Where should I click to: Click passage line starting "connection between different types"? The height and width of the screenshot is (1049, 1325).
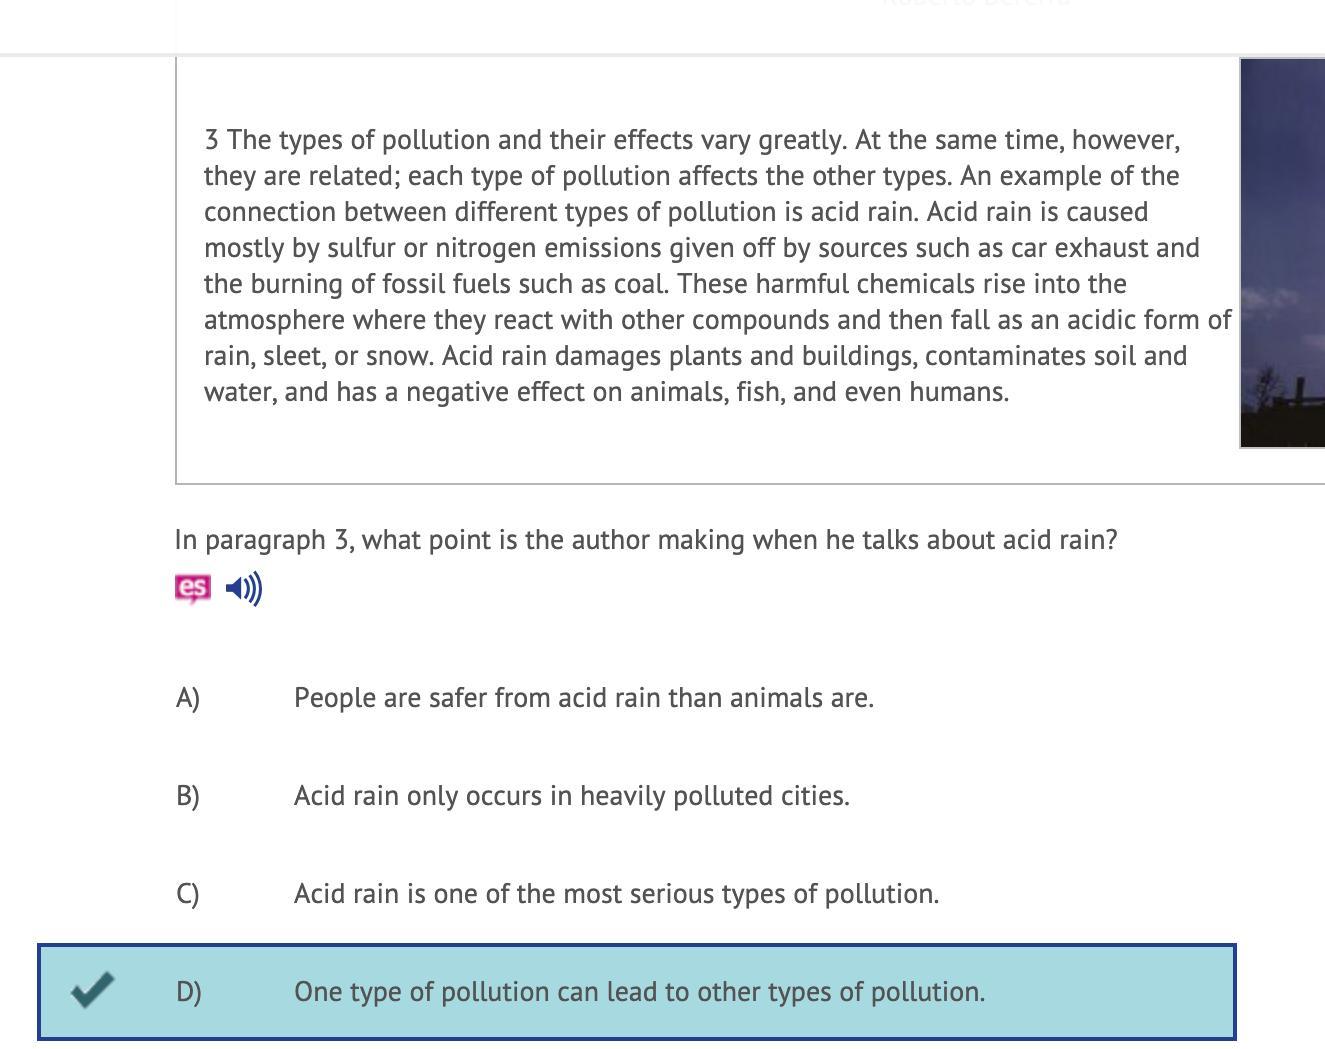[x=676, y=212]
